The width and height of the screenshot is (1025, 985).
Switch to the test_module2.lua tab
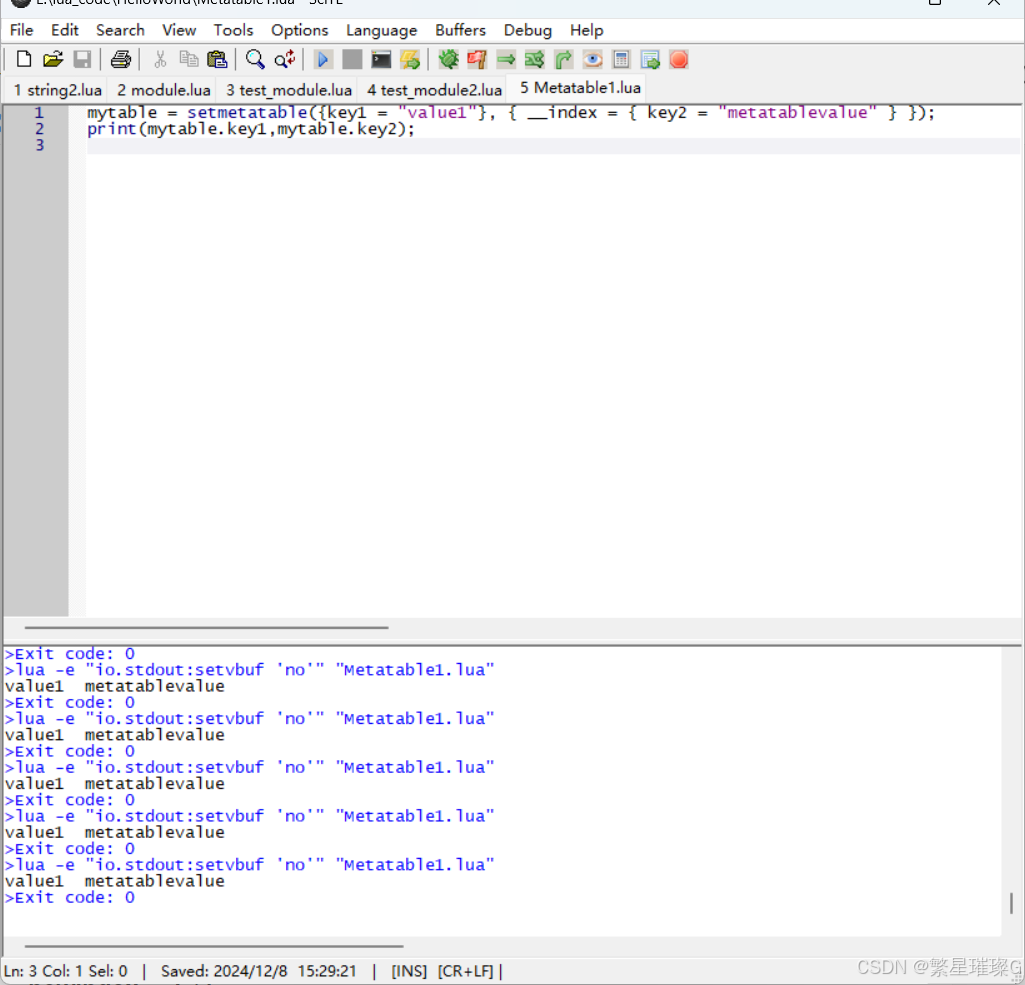[434, 89]
